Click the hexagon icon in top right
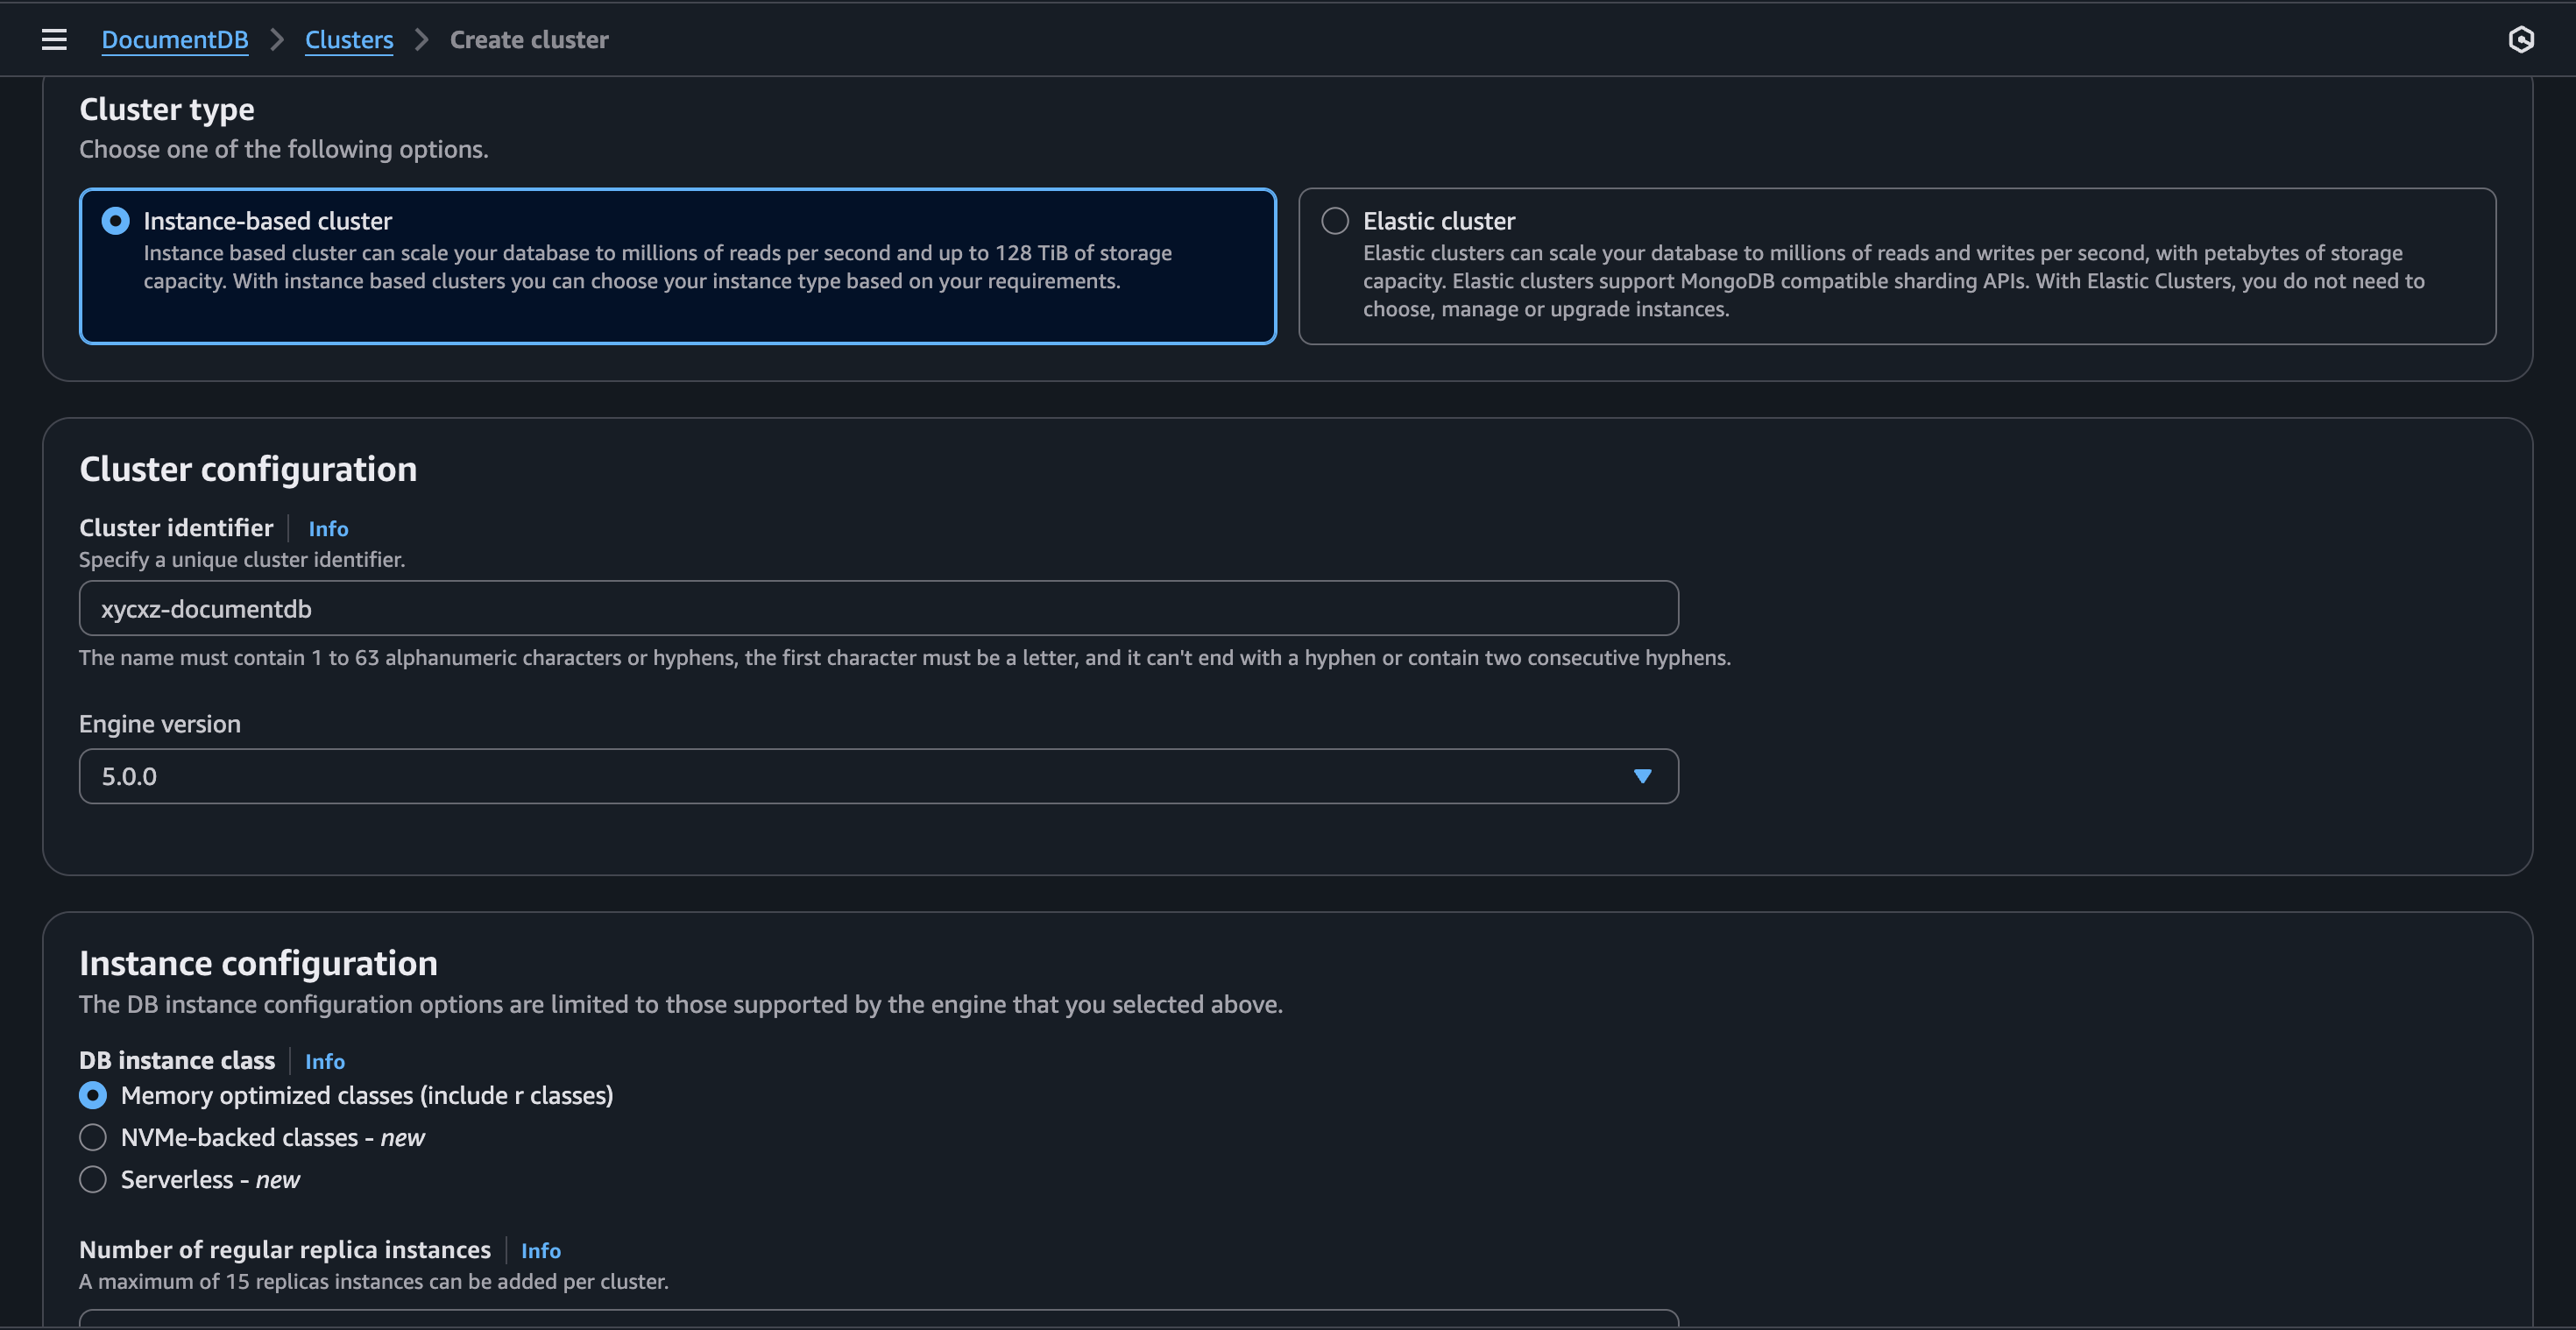Screen dimensions: 2576x1330 tap(2521, 40)
